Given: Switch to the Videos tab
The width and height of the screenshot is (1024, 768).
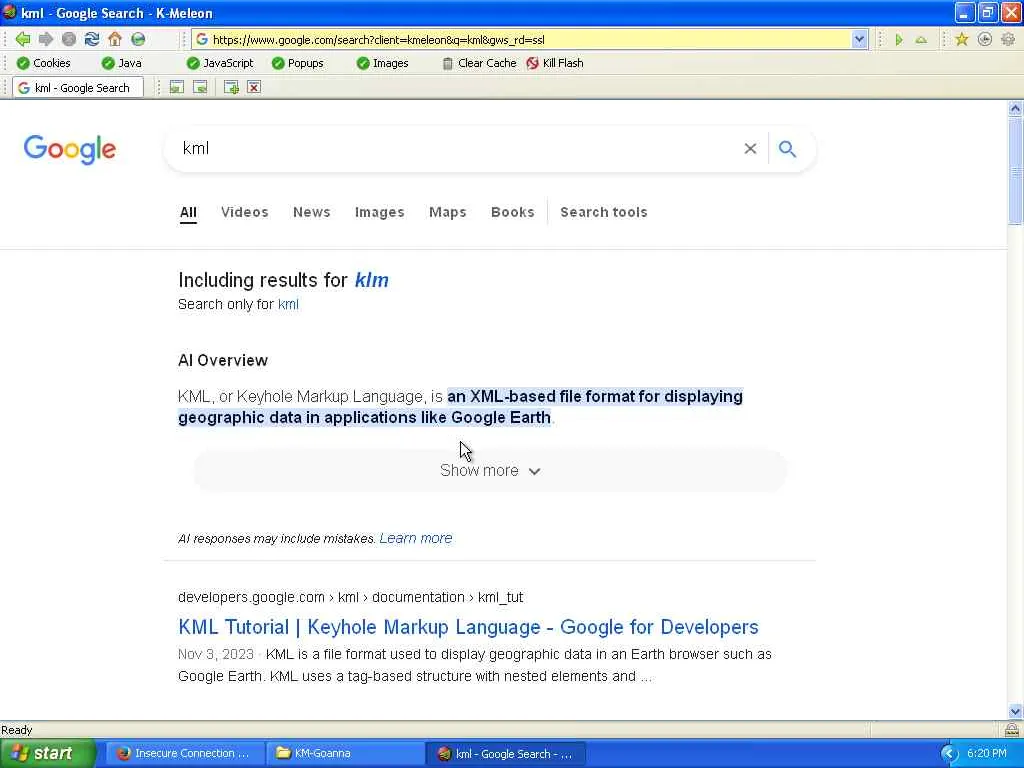Looking at the screenshot, I should coord(244,212).
